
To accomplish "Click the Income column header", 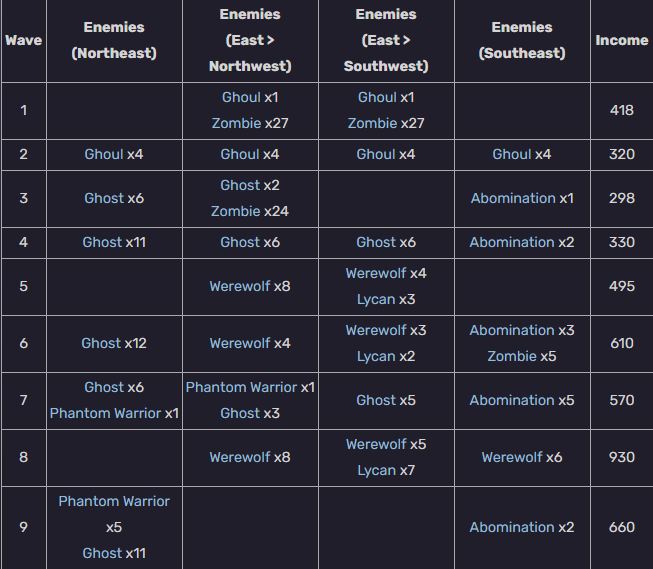I will pyautogui.click(x=621, y=41).
